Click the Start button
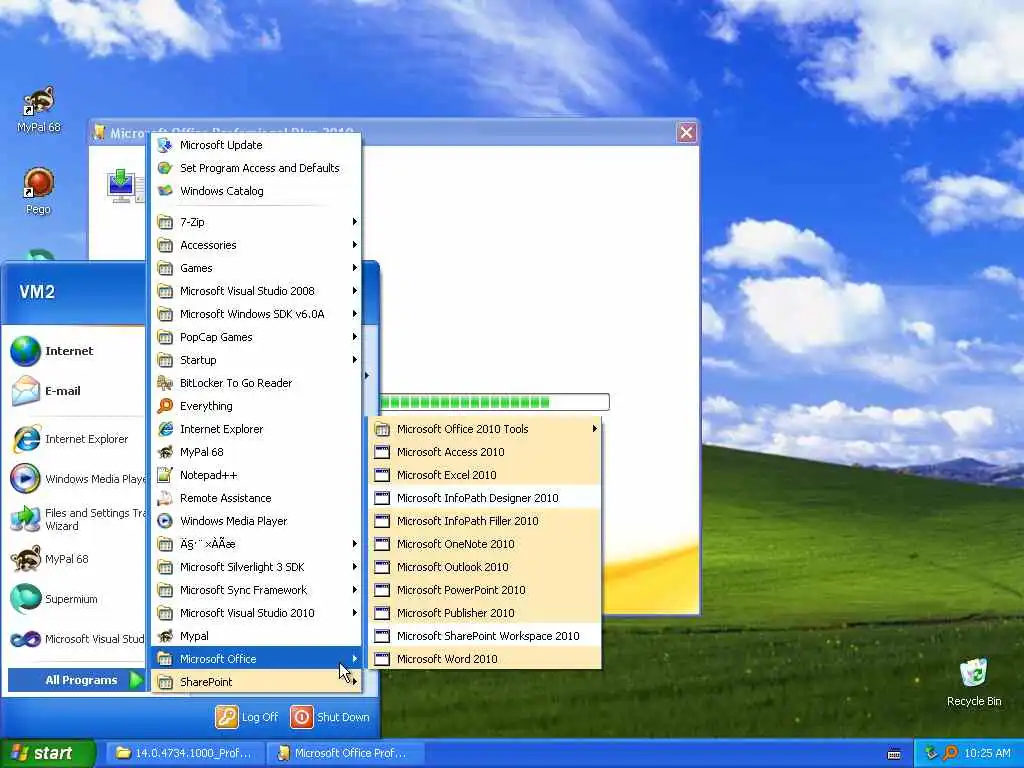The image size is (1024, 768). [48, 753]
